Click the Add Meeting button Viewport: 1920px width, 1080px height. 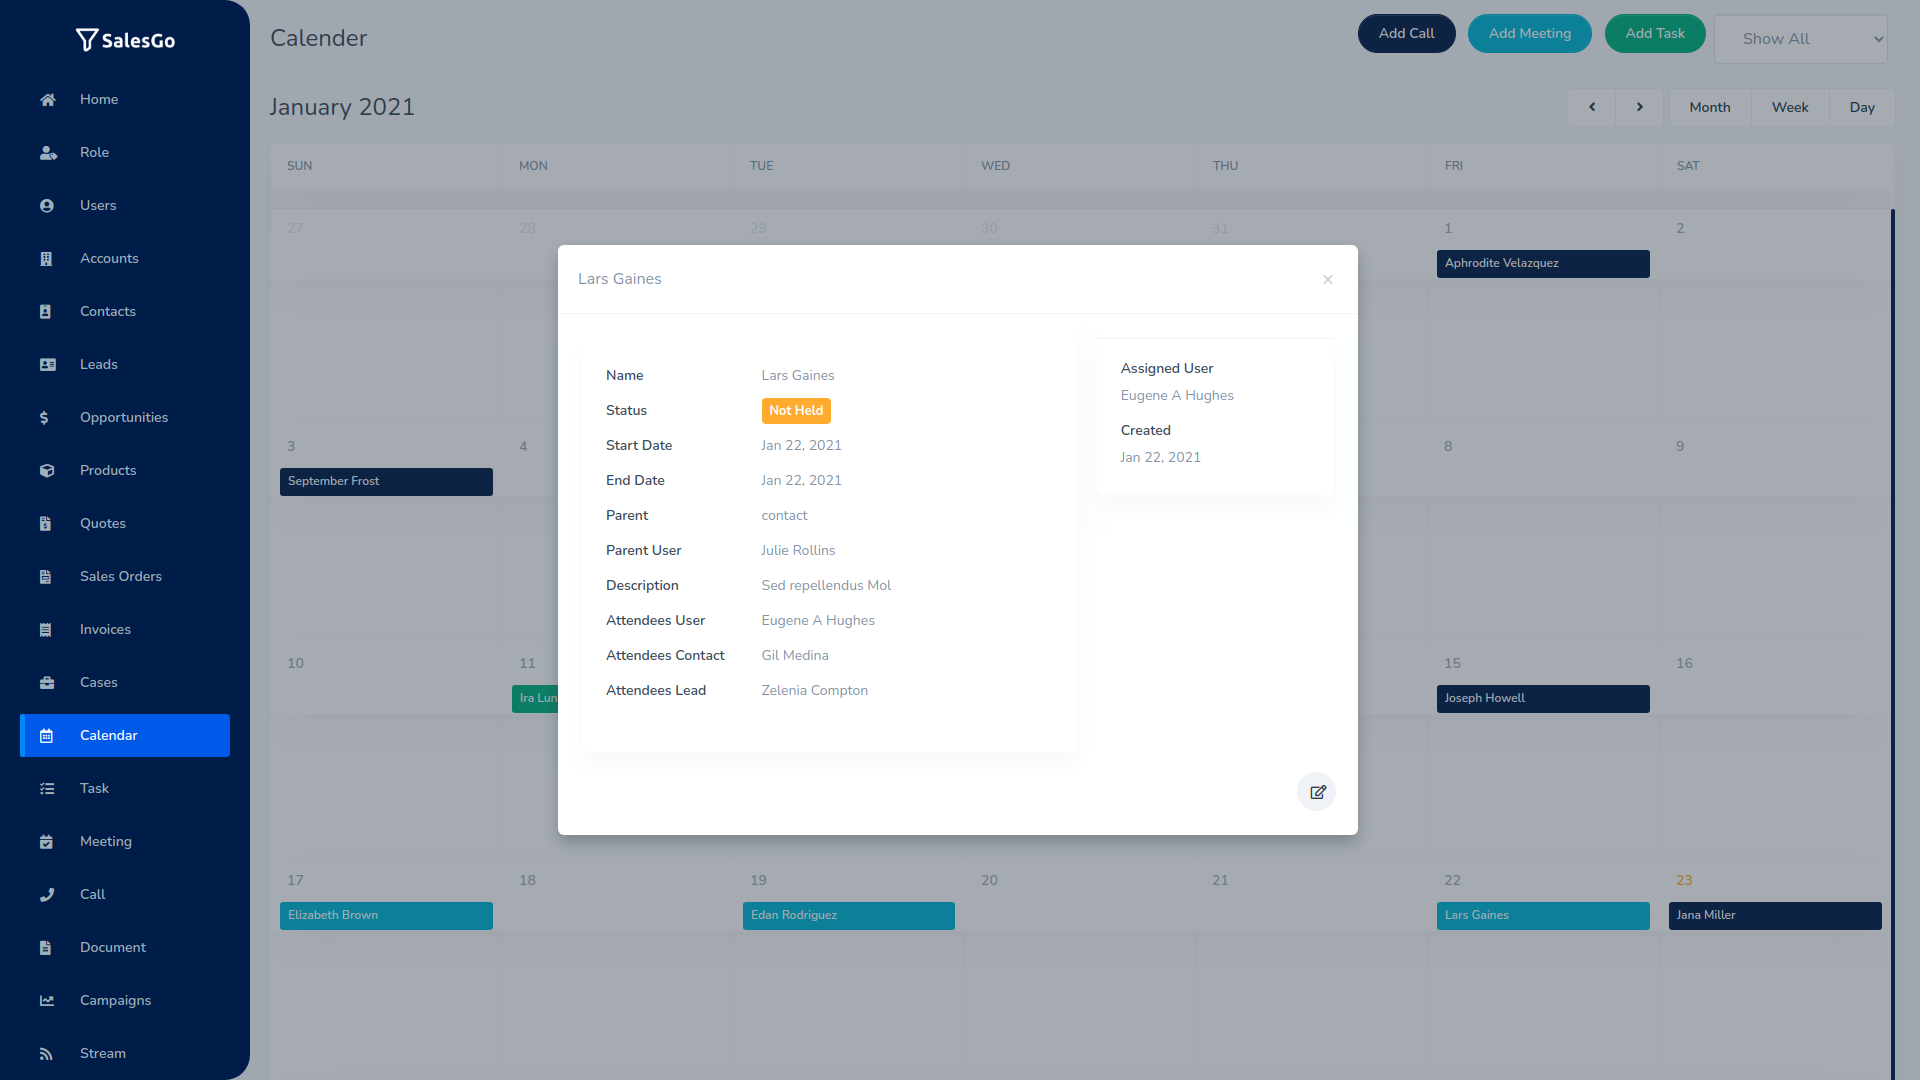pyautogui.click(x=1528, y=34)
